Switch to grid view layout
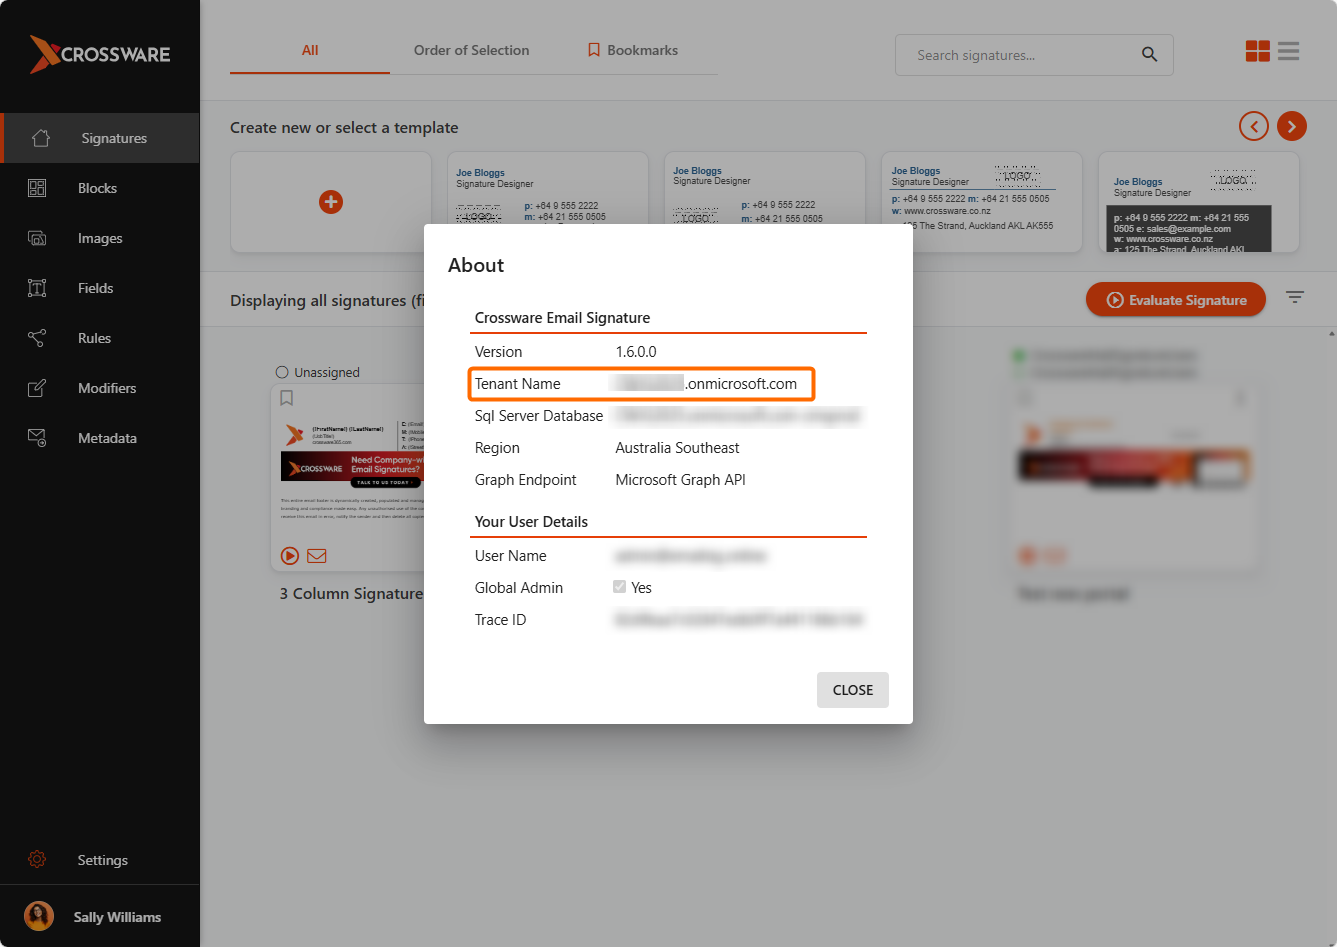 coord(1258,51)
